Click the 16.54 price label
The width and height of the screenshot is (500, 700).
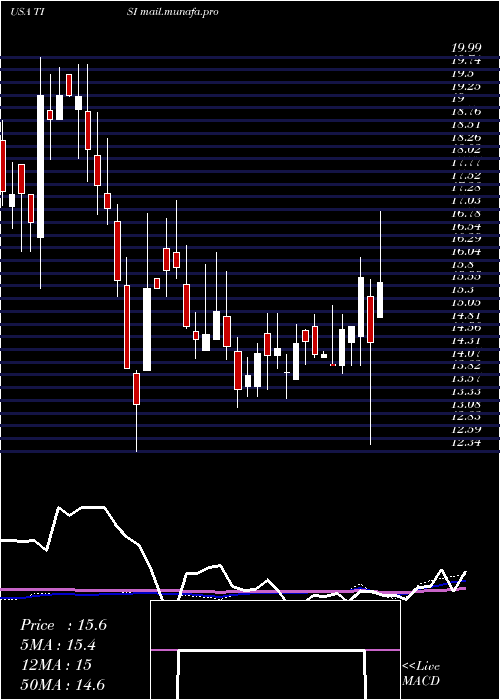(465, 226)
